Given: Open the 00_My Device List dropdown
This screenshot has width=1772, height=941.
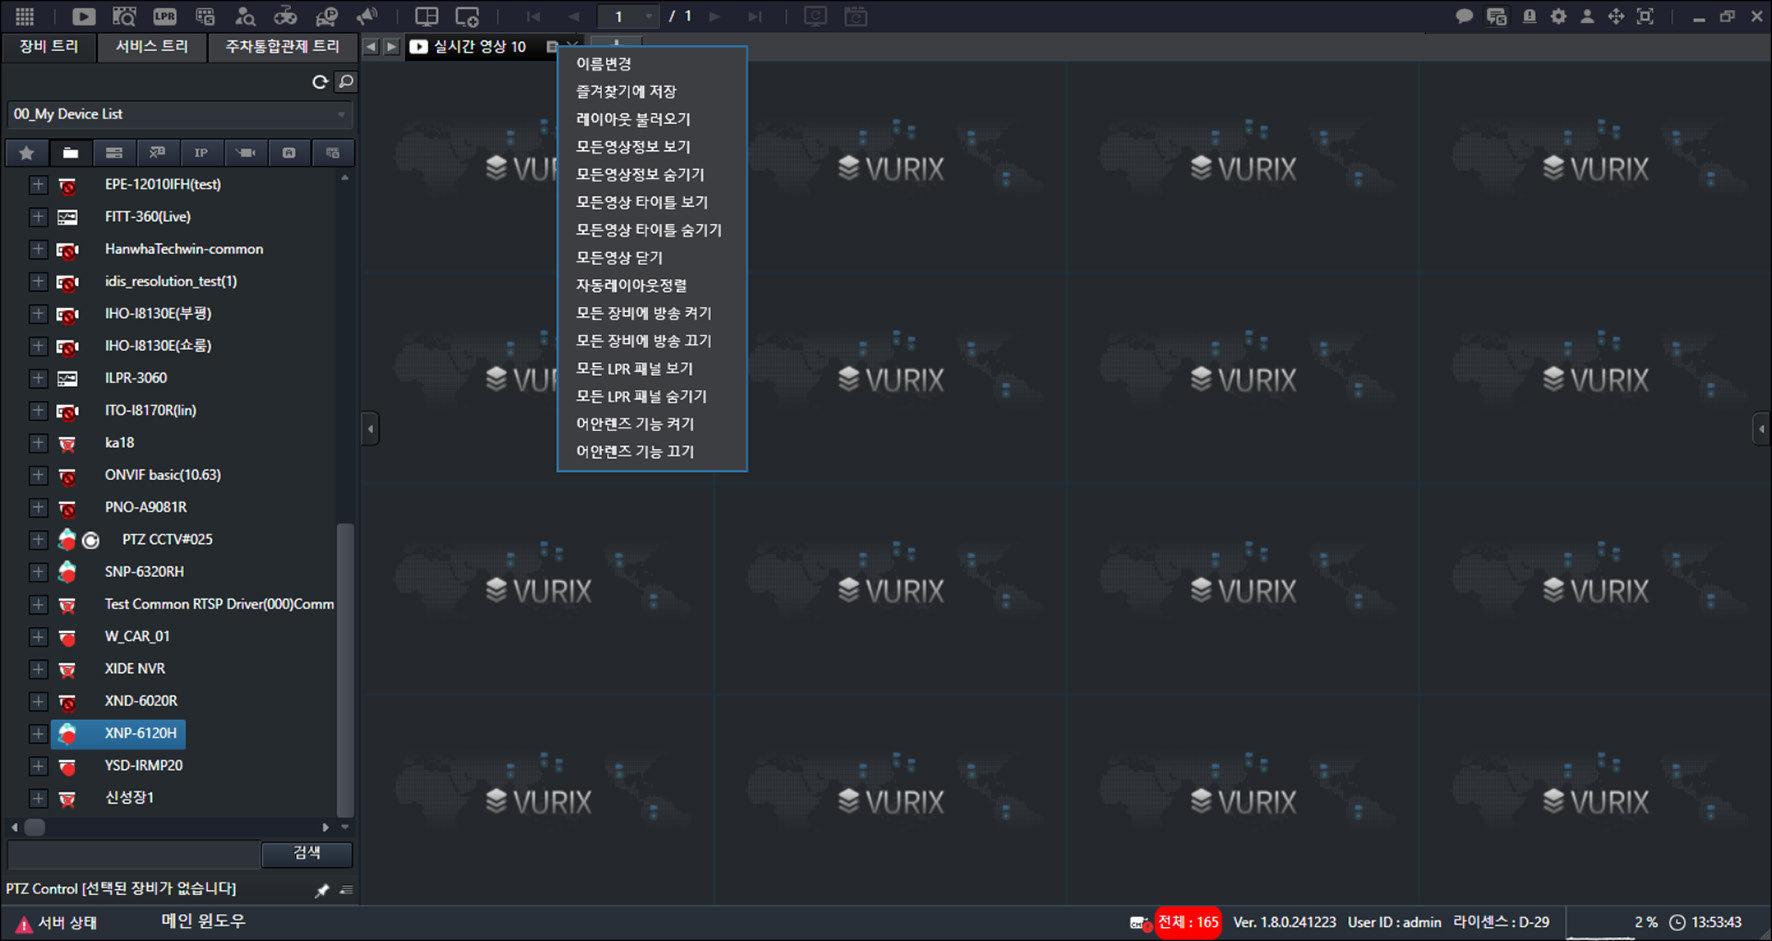Looking at the screenshot, I should 180,114.
